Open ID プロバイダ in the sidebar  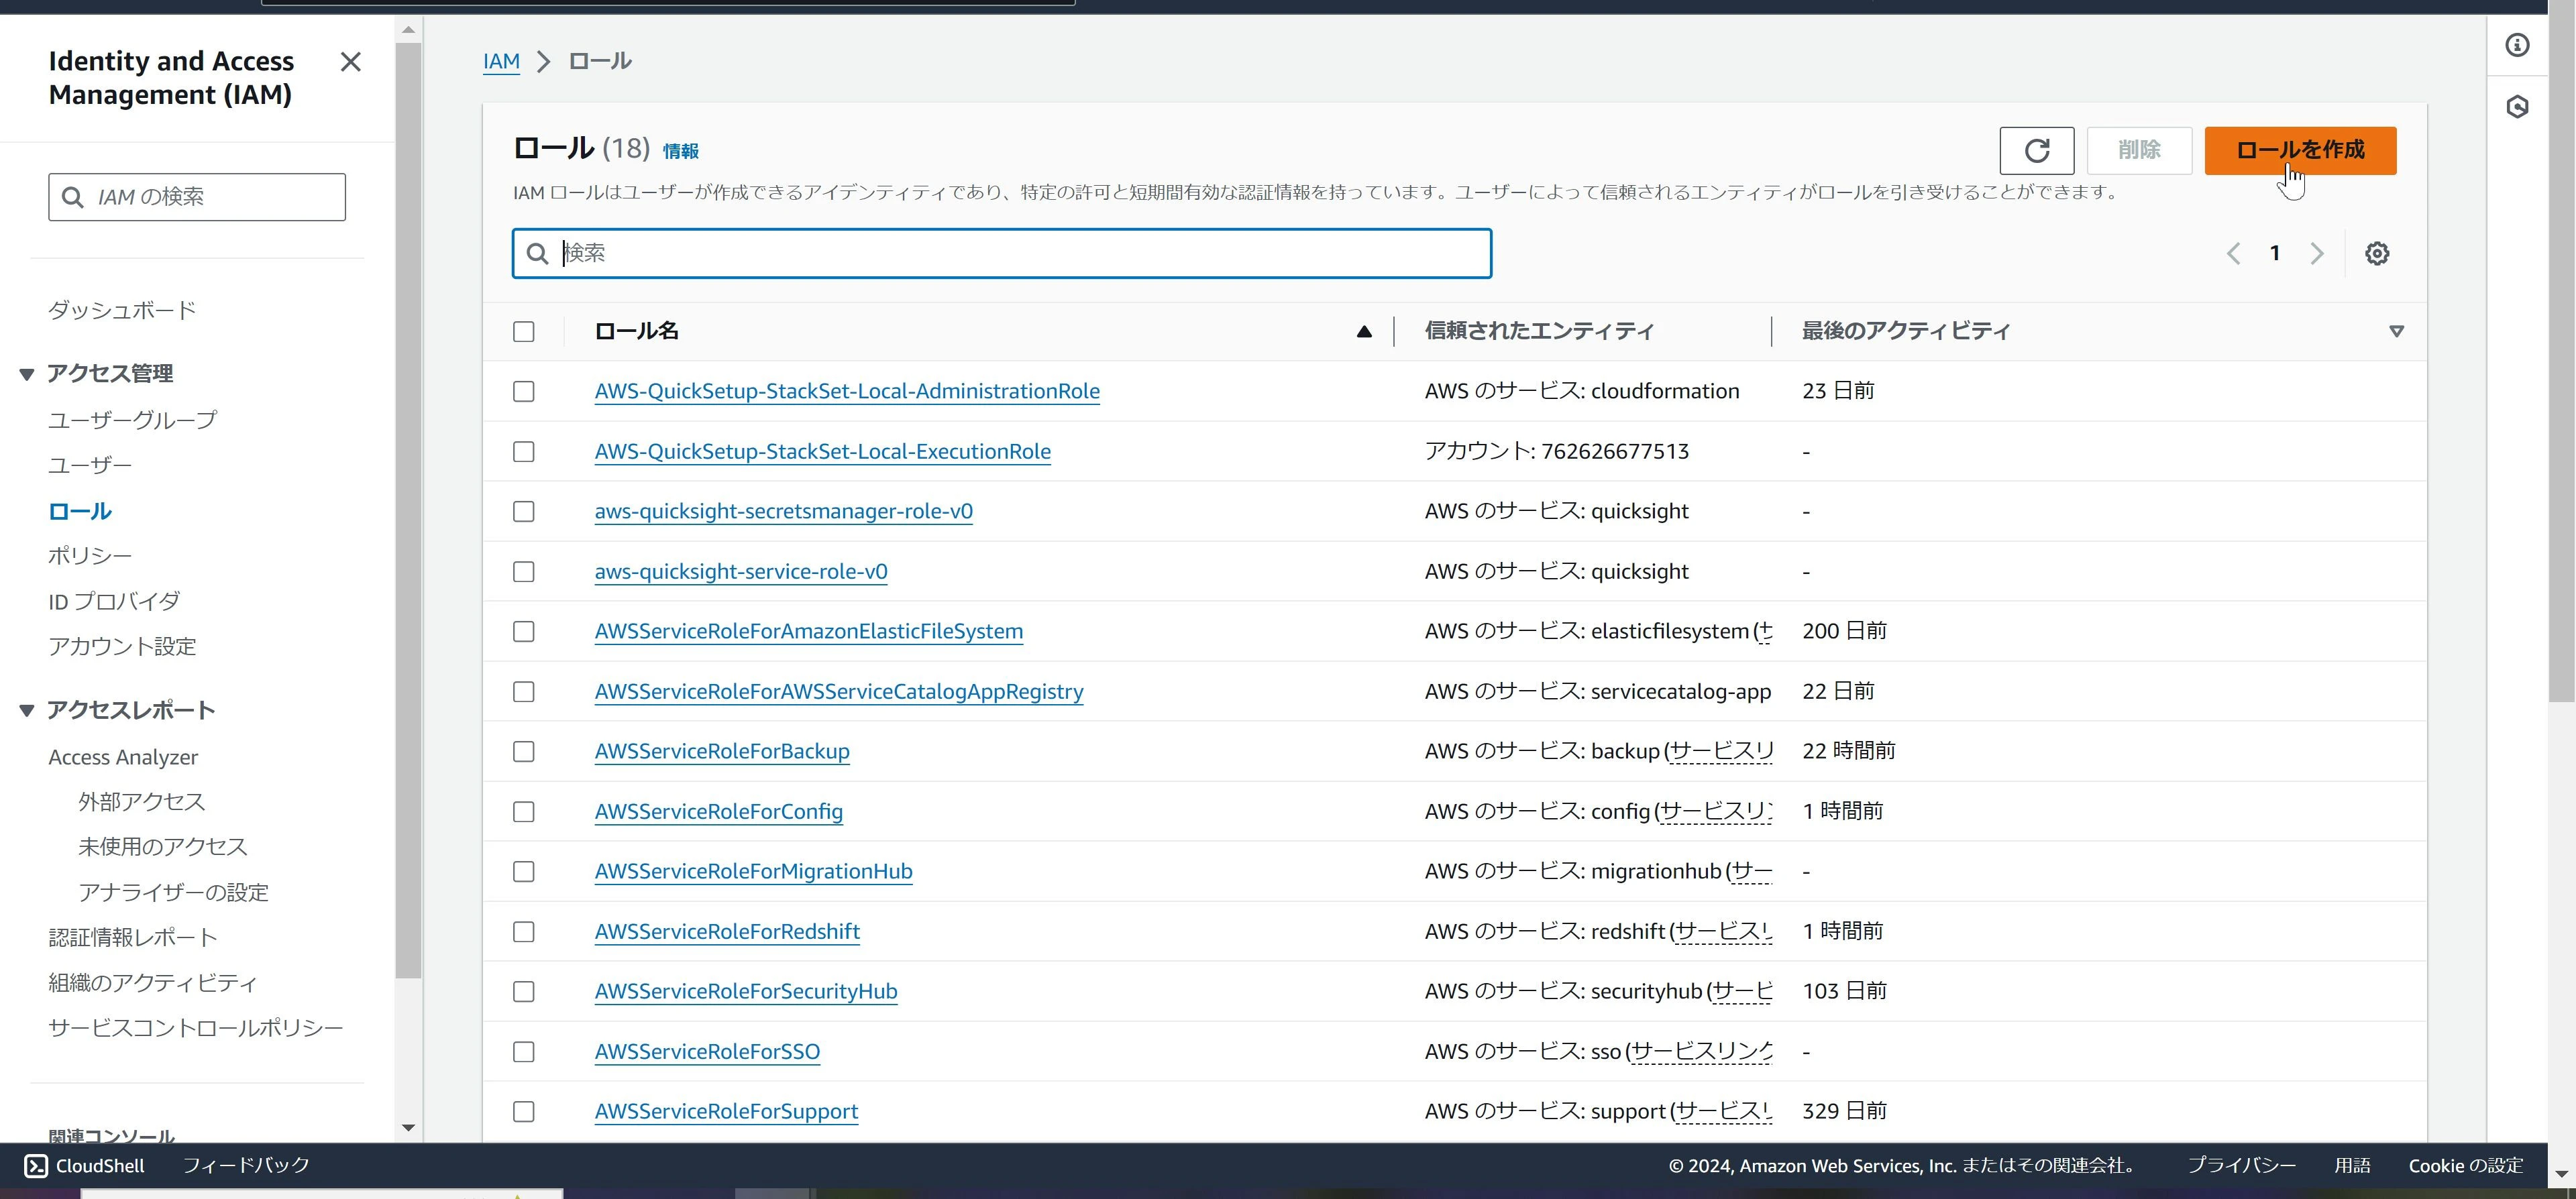pyautogui.click(x=114, y=601)
